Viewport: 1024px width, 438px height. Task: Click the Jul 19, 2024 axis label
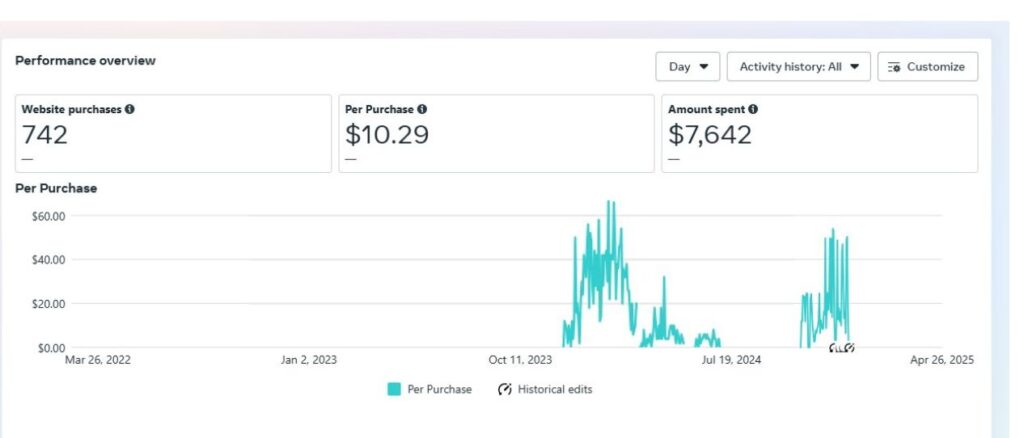pyautogui.click(x=731, y=360)
